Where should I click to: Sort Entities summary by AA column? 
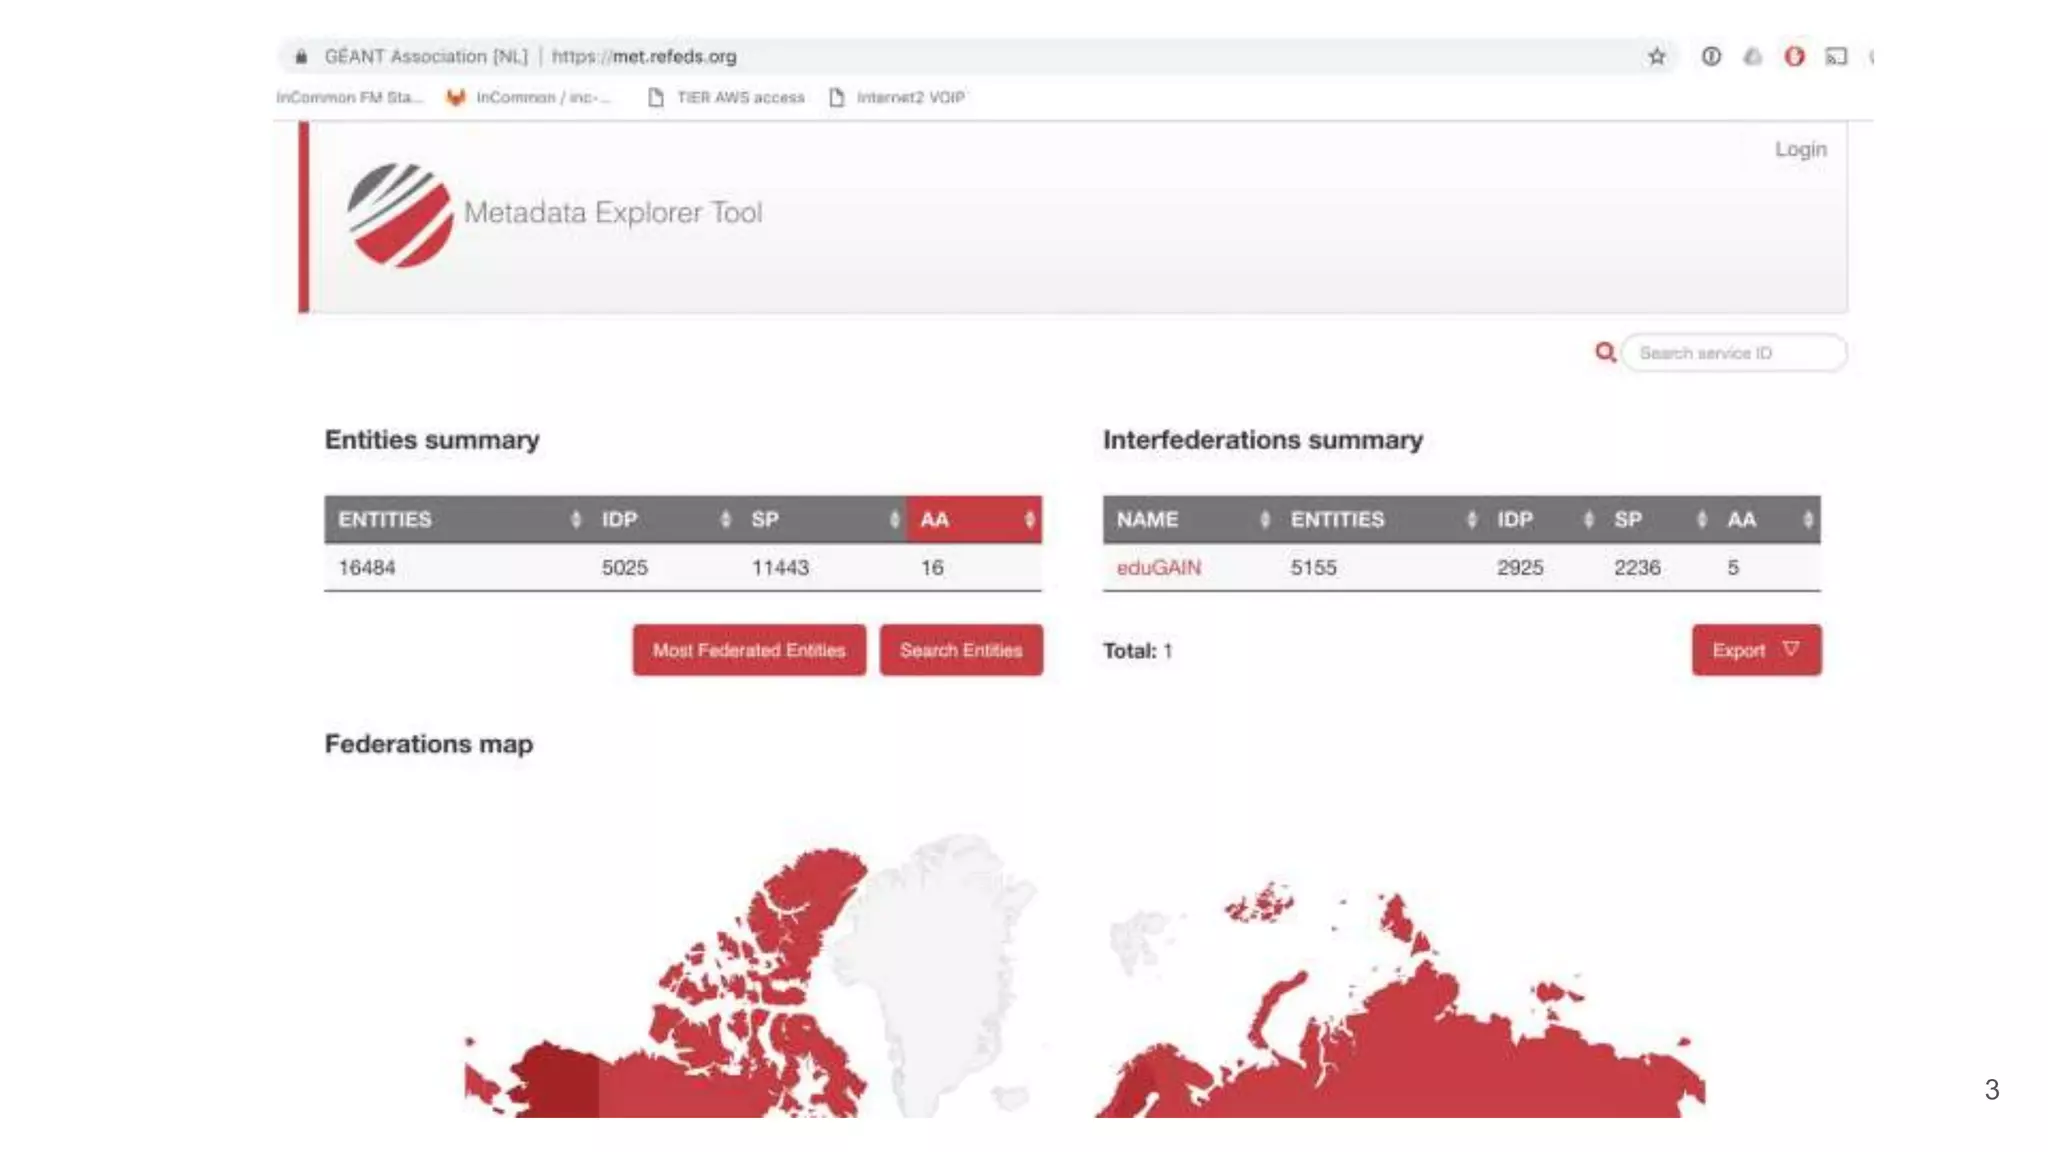click(x=973, y=519)
